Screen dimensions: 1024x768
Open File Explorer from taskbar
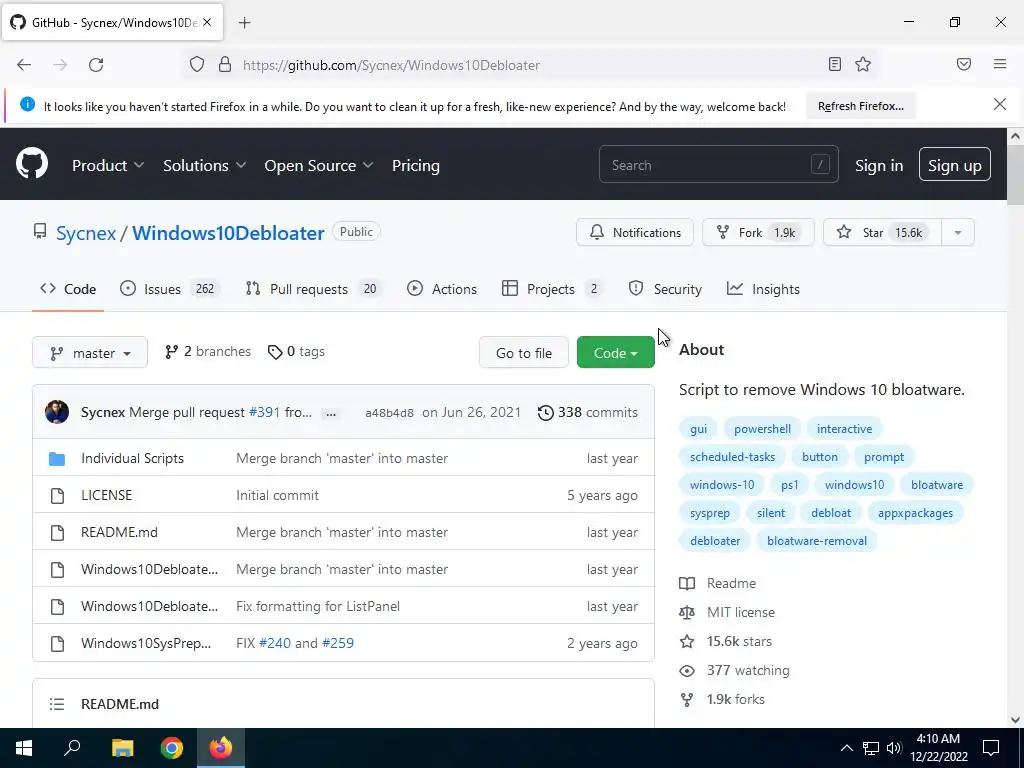(122, 748)
